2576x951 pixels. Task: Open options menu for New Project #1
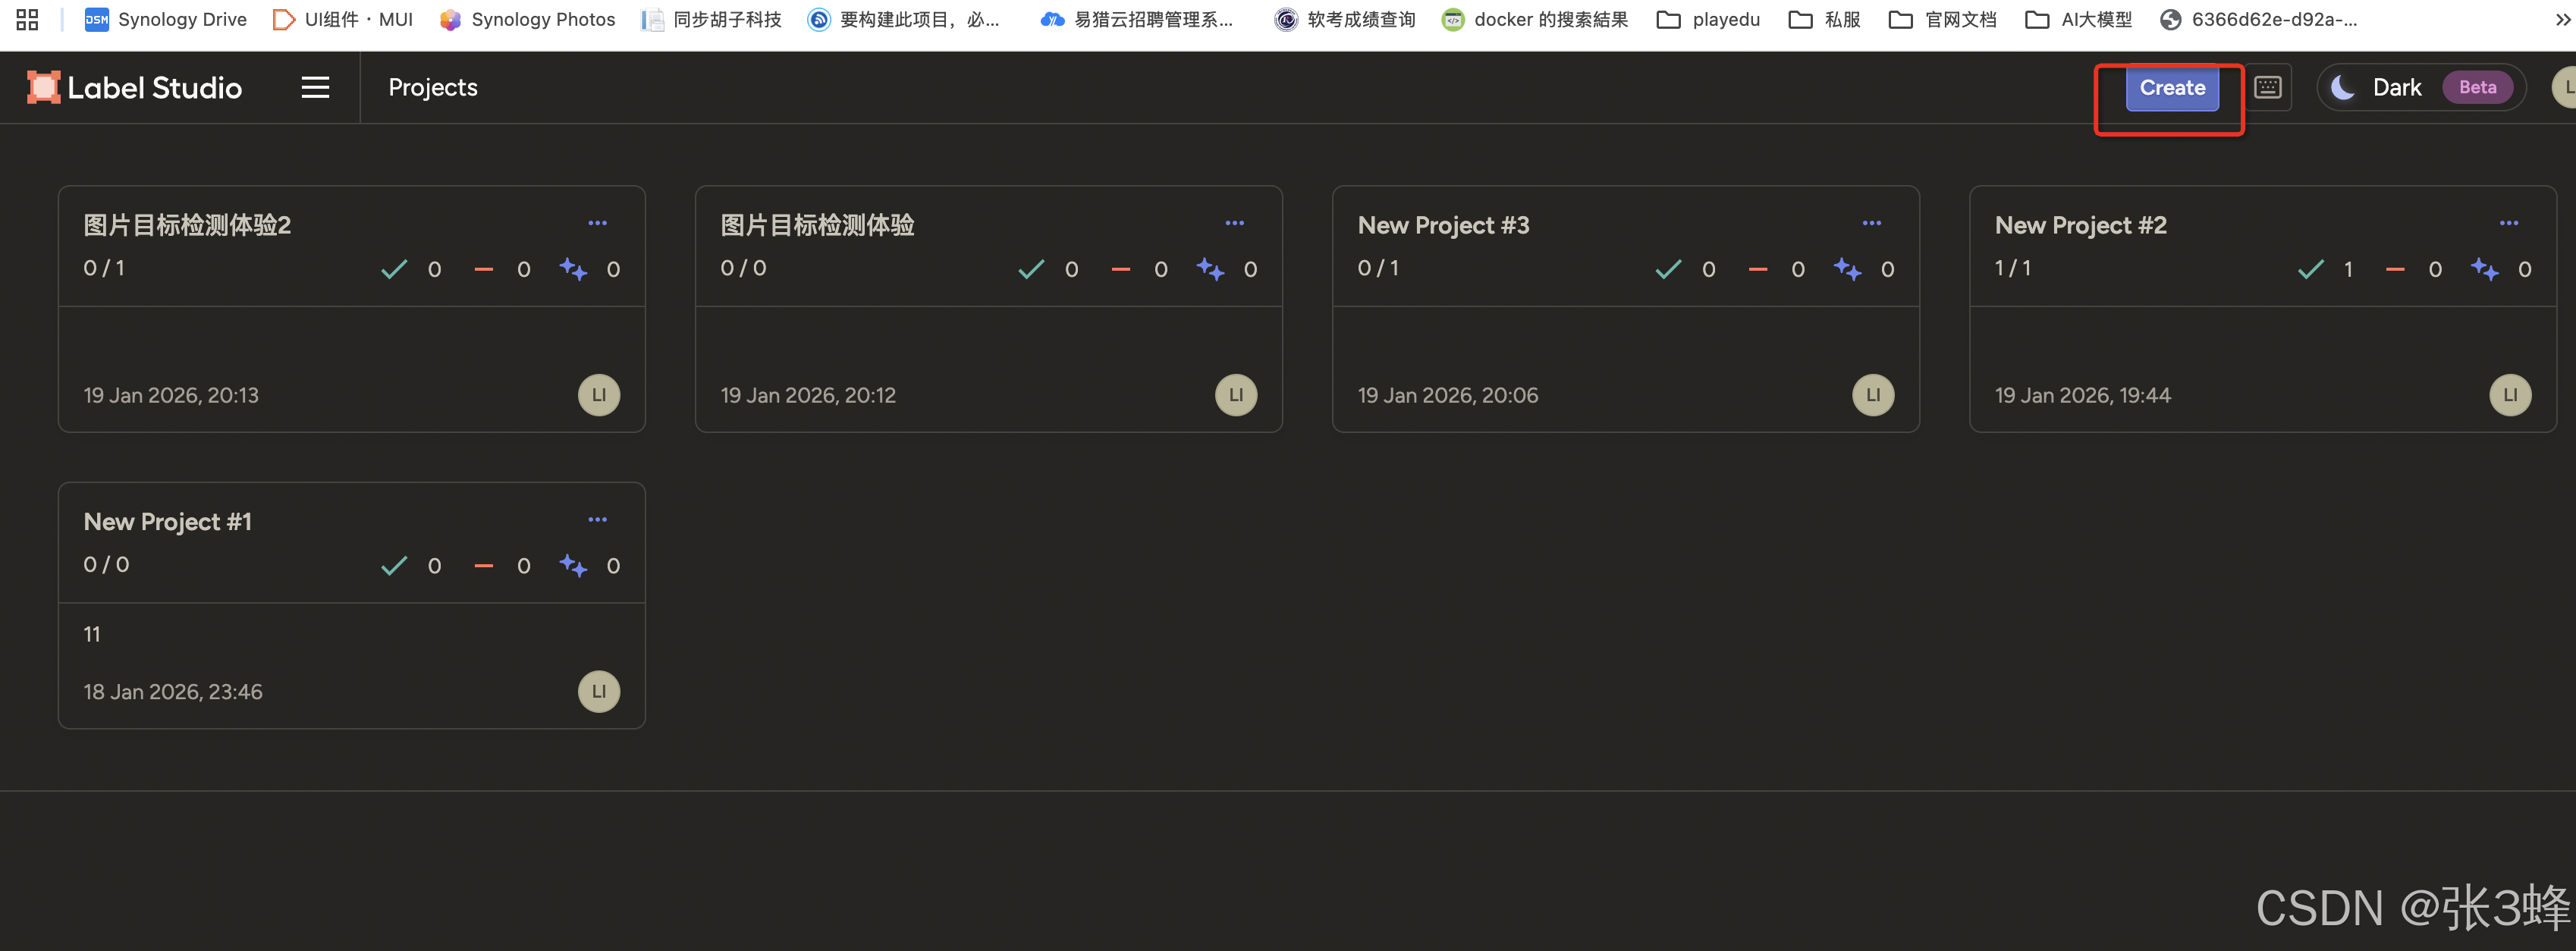click(x=597, y=519)
